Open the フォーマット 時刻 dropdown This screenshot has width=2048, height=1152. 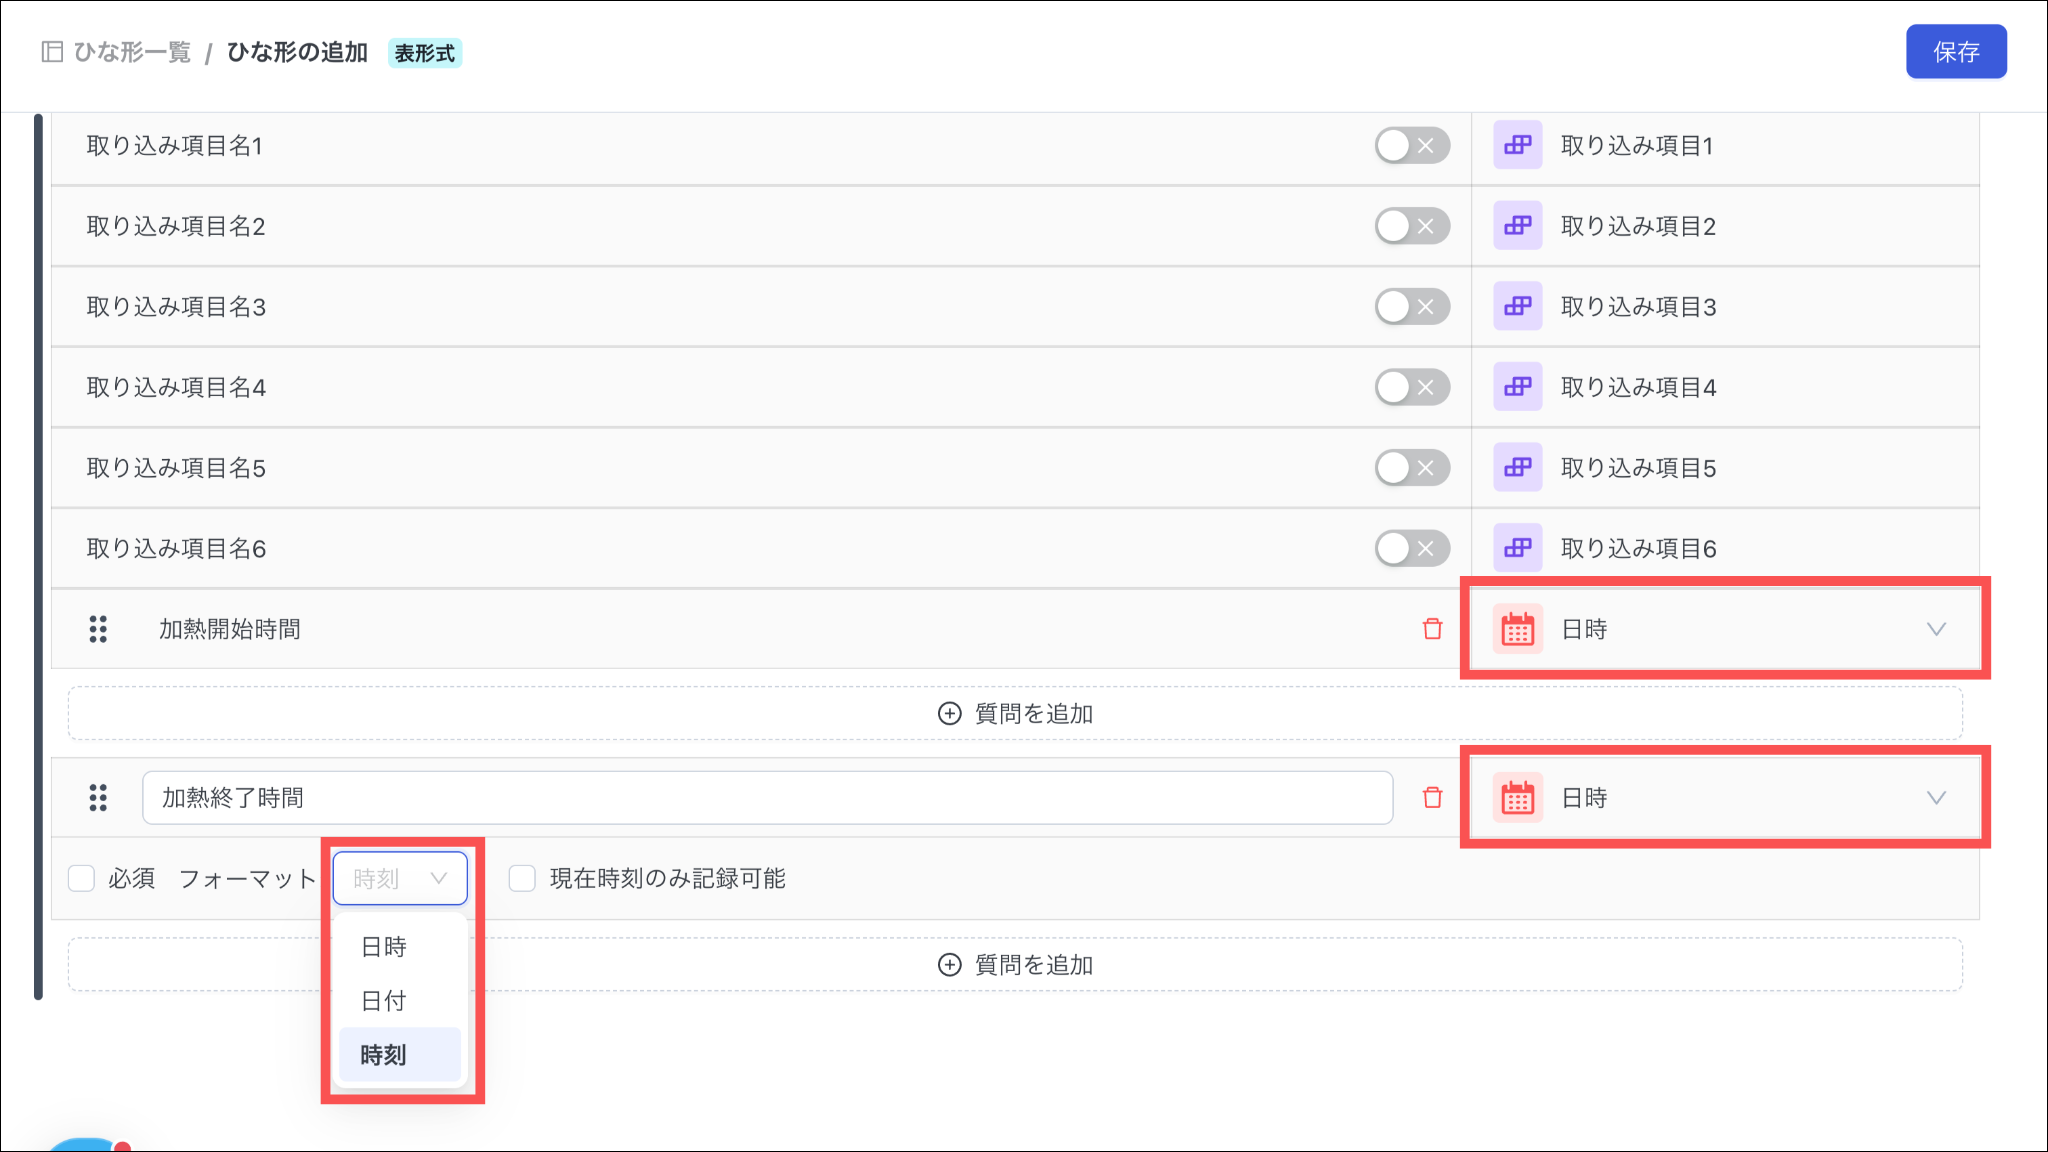pos(400,879)
